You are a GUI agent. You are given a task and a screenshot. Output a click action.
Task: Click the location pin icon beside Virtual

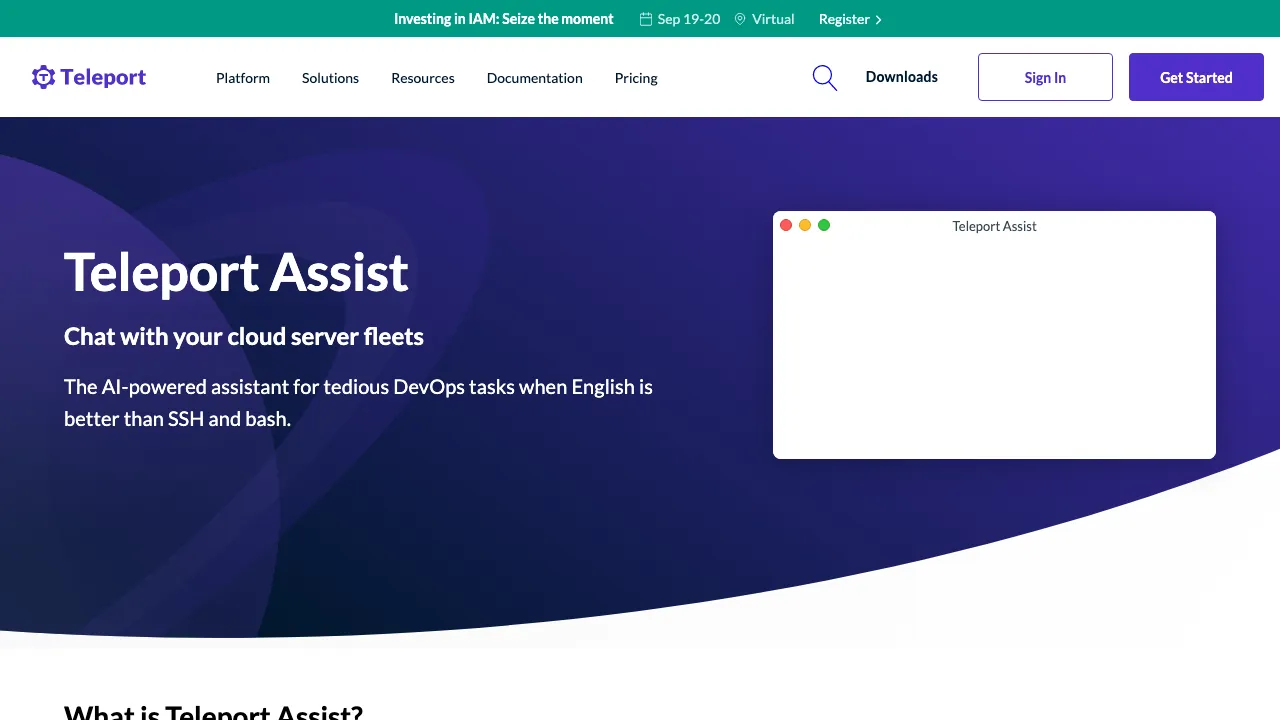(740, 19)
